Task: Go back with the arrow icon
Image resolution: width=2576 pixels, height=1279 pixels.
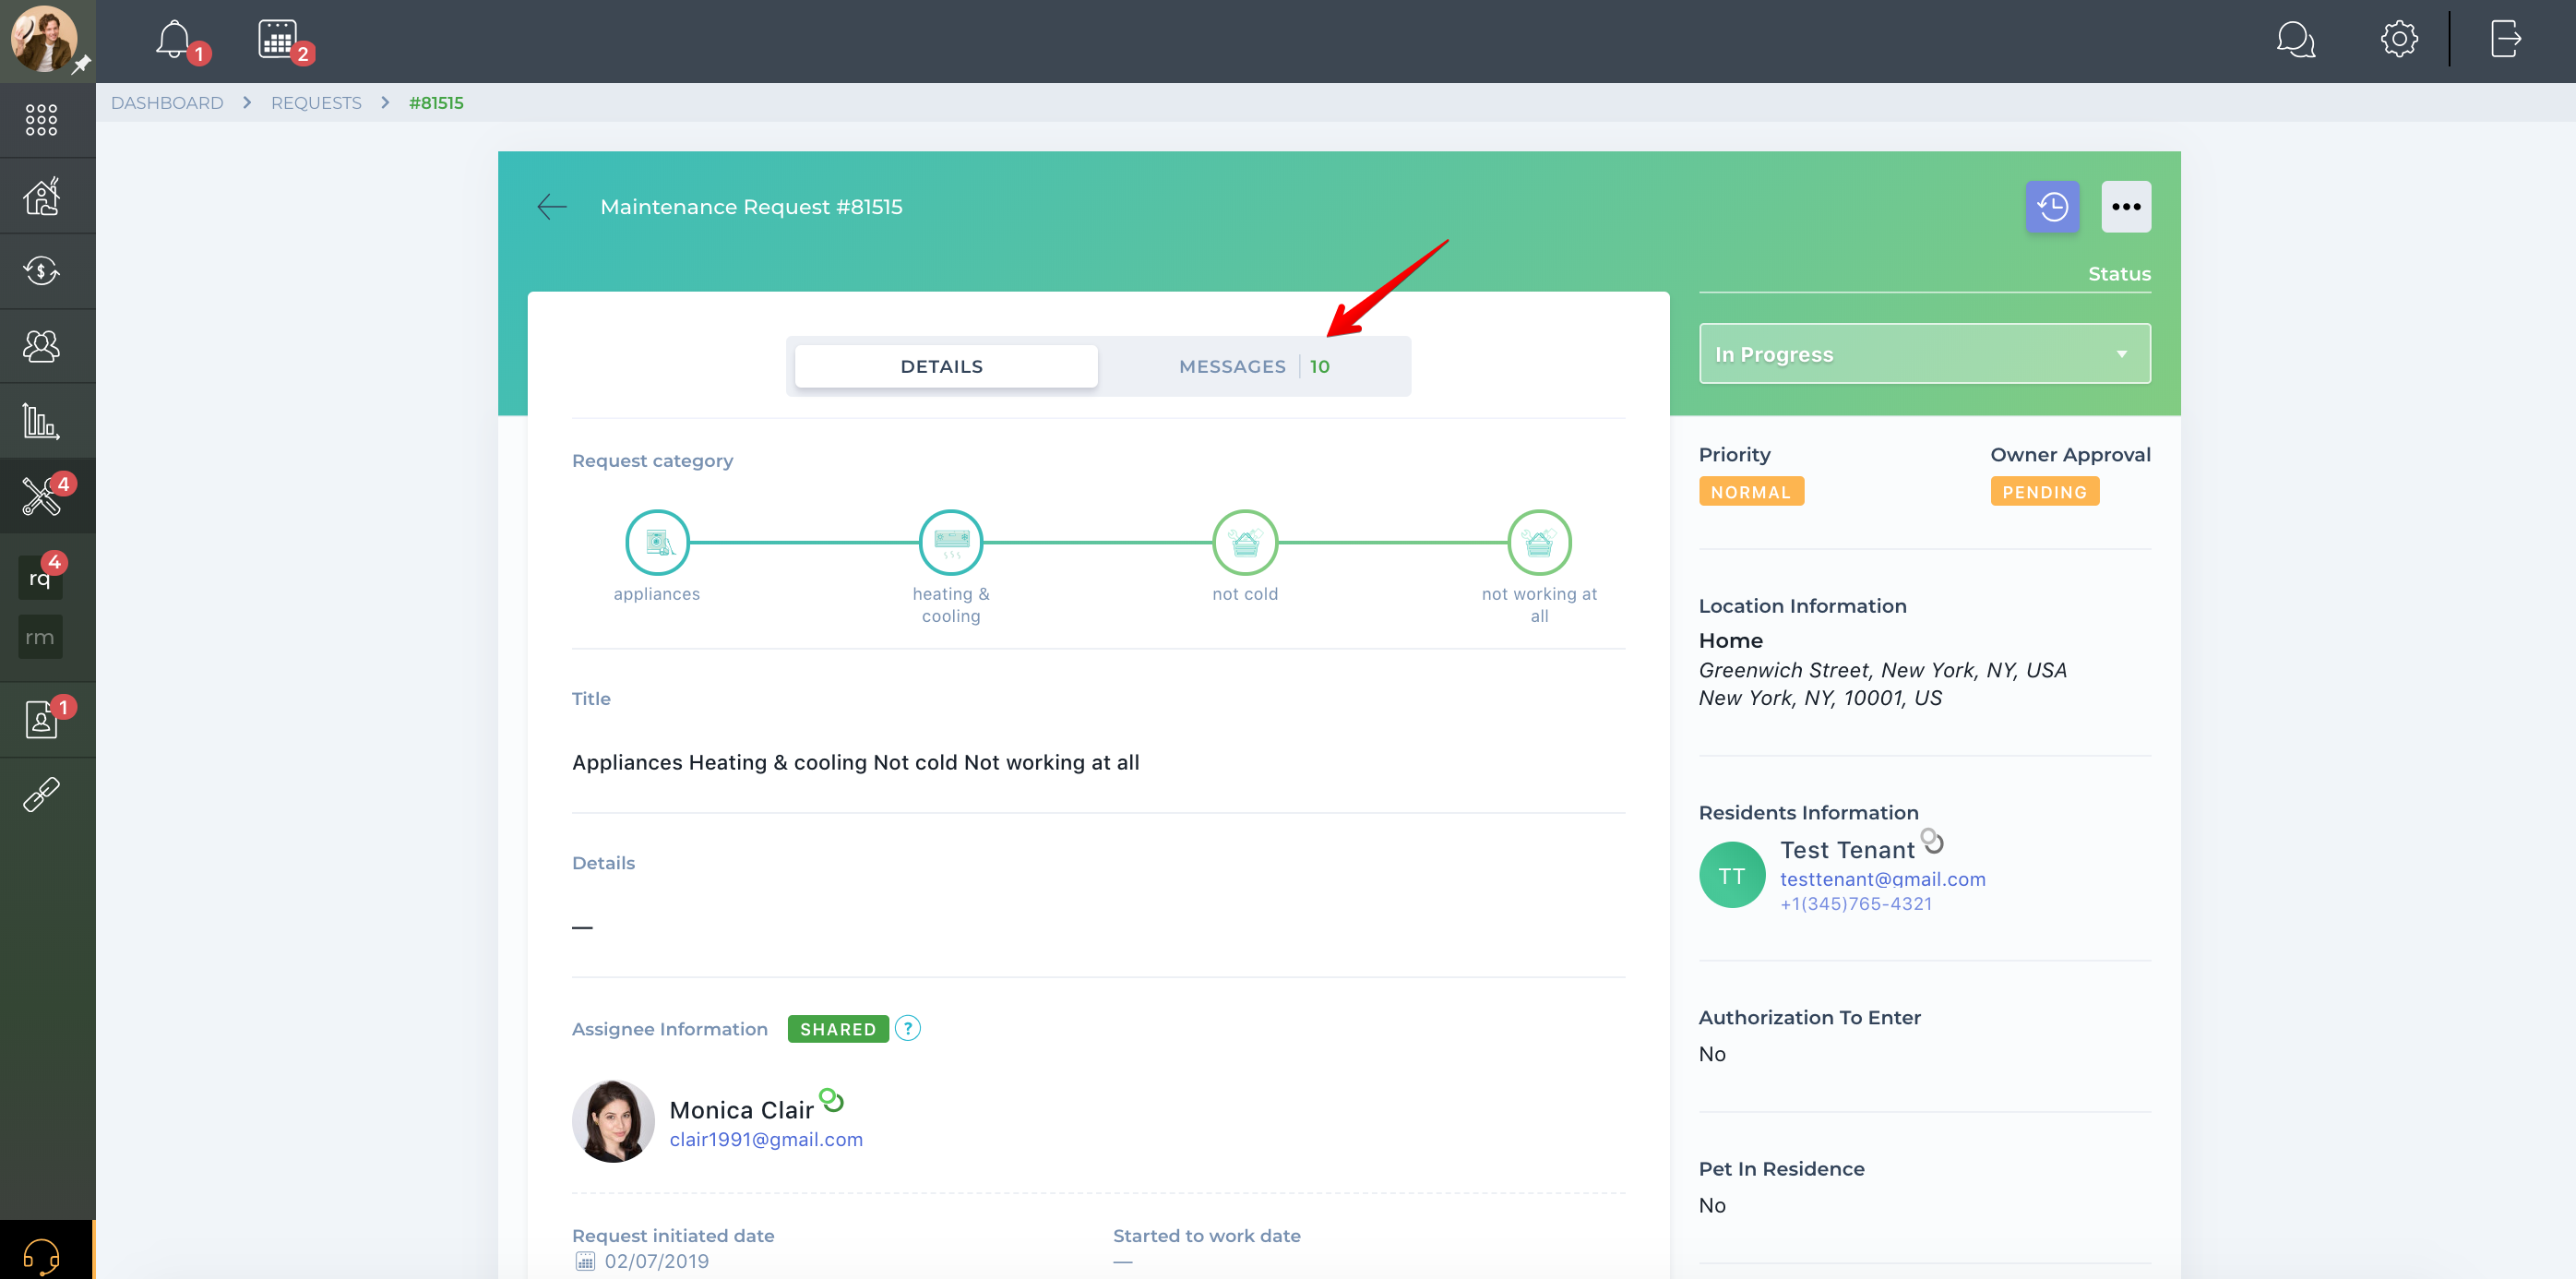Action: pos(552,207)
